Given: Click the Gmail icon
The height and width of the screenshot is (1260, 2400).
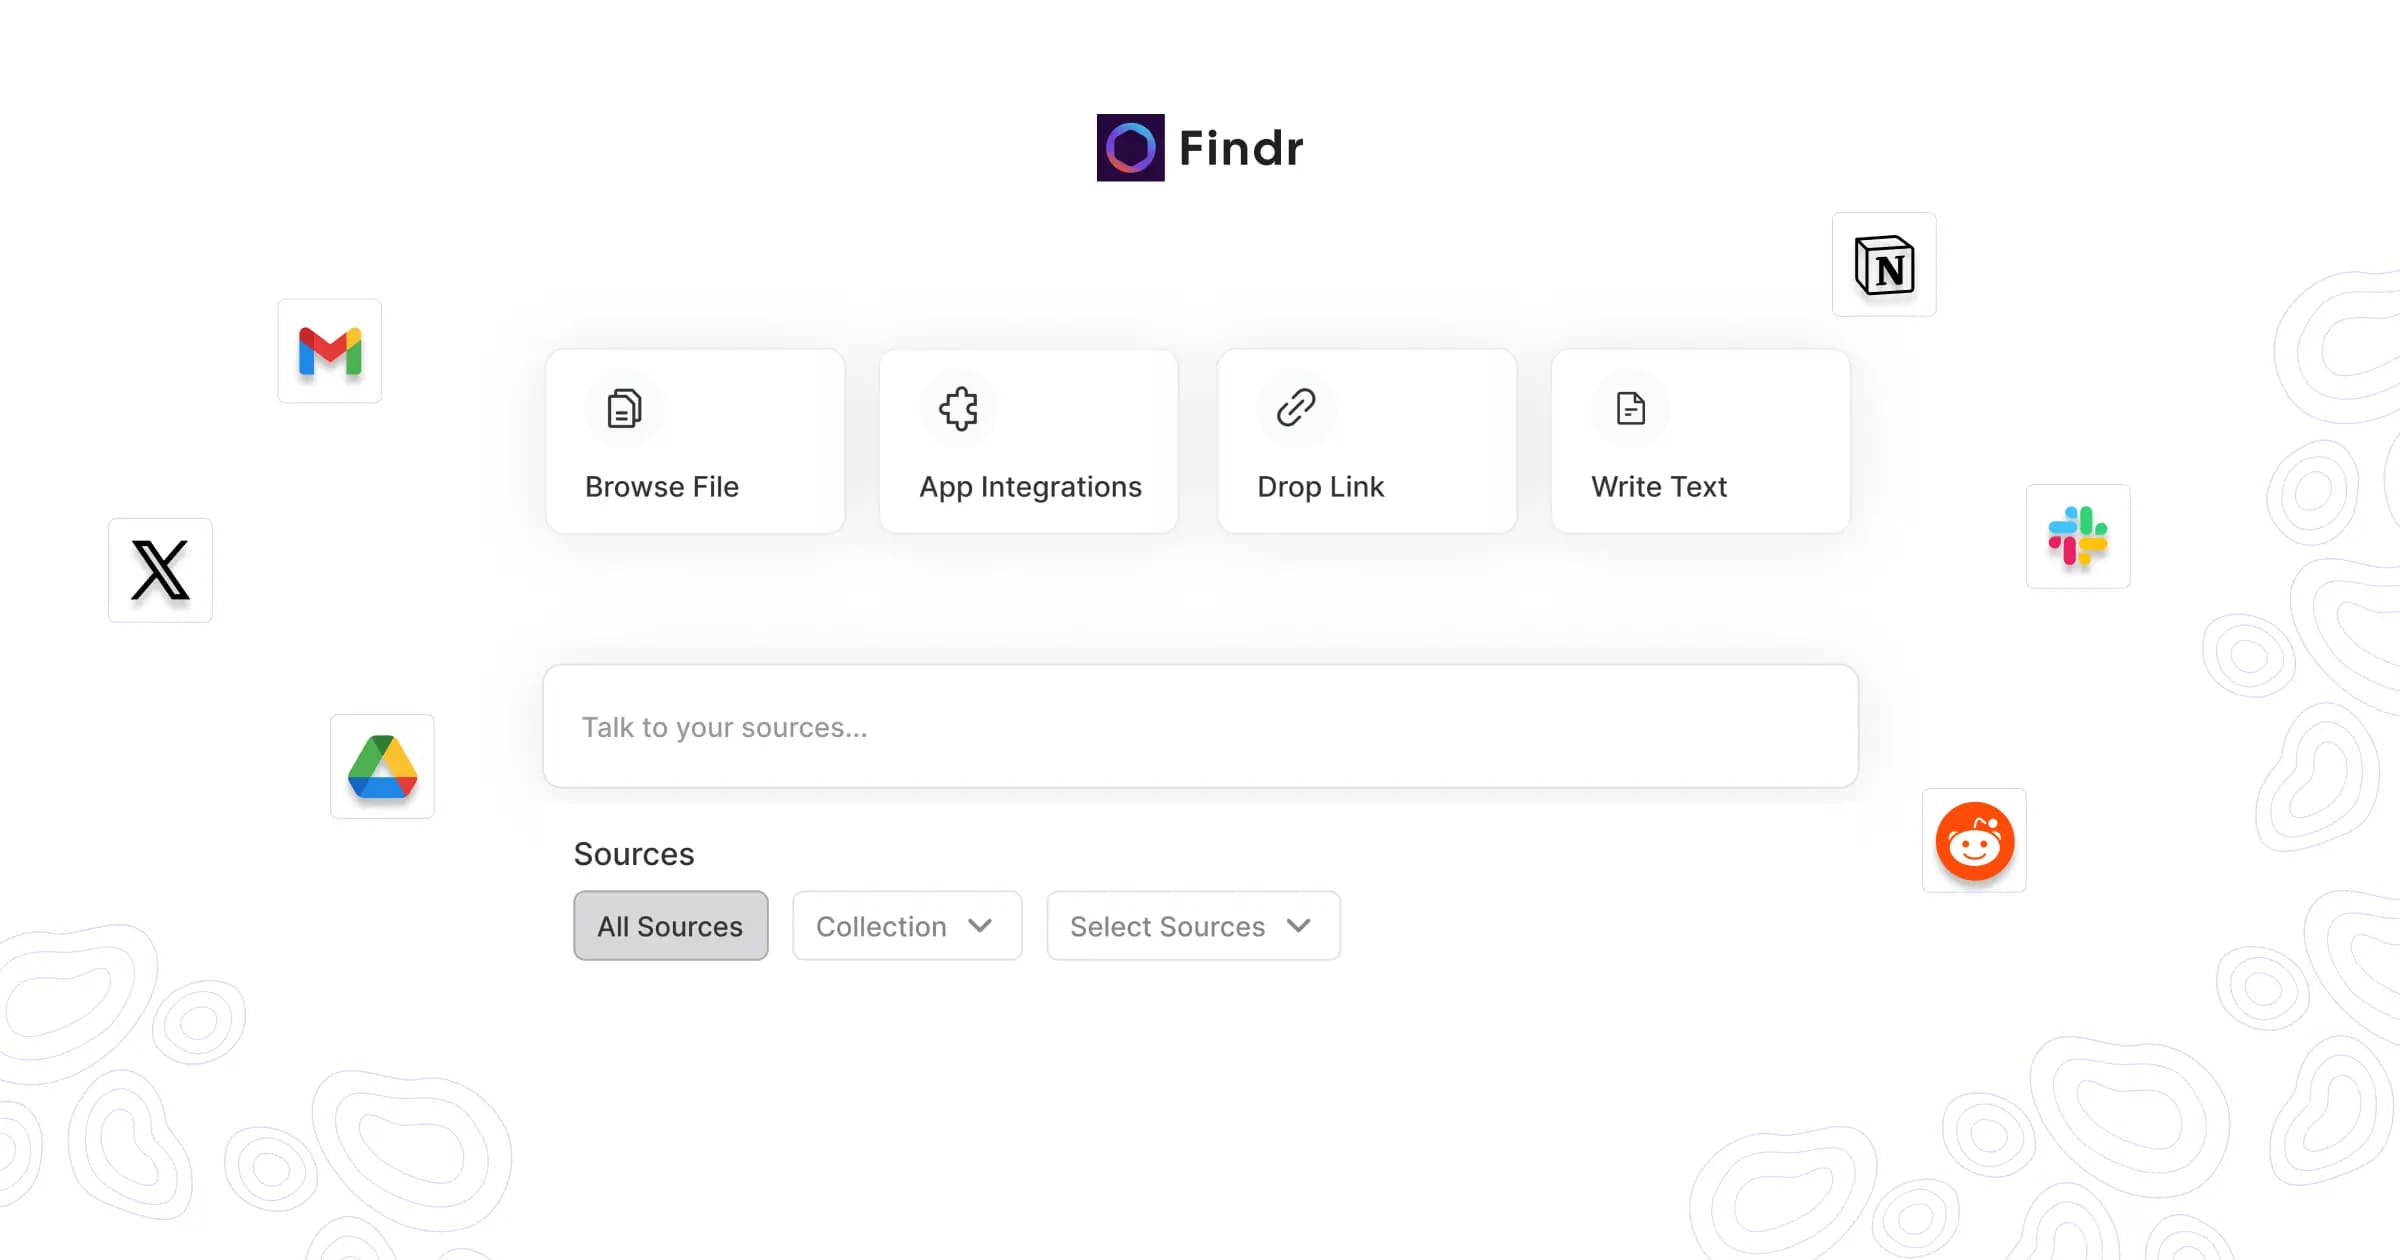Looking at the screenshot, I should [x=330, y=351].
